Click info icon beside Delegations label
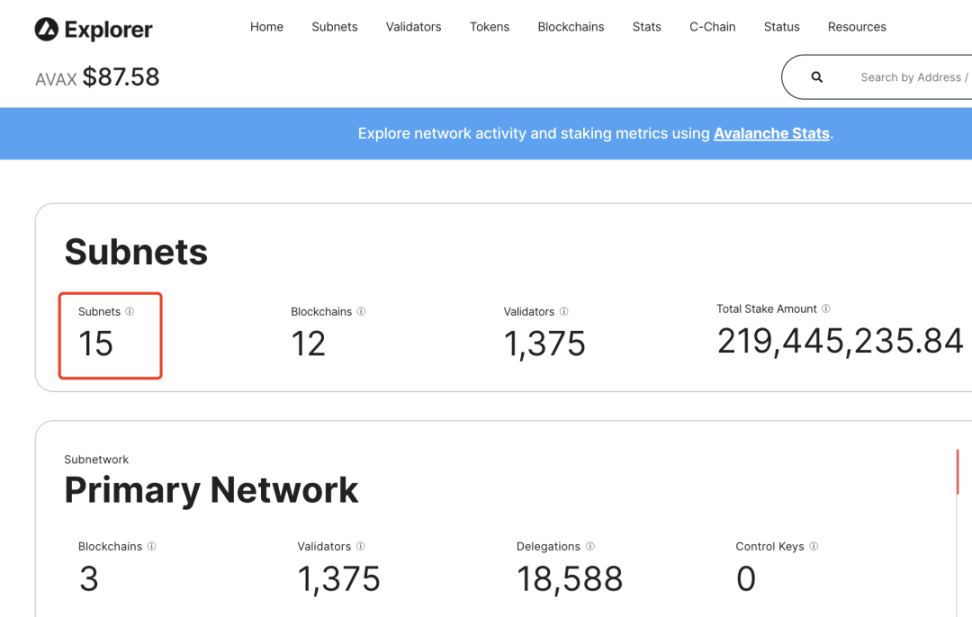972x617 pixels. coord(590,547)
